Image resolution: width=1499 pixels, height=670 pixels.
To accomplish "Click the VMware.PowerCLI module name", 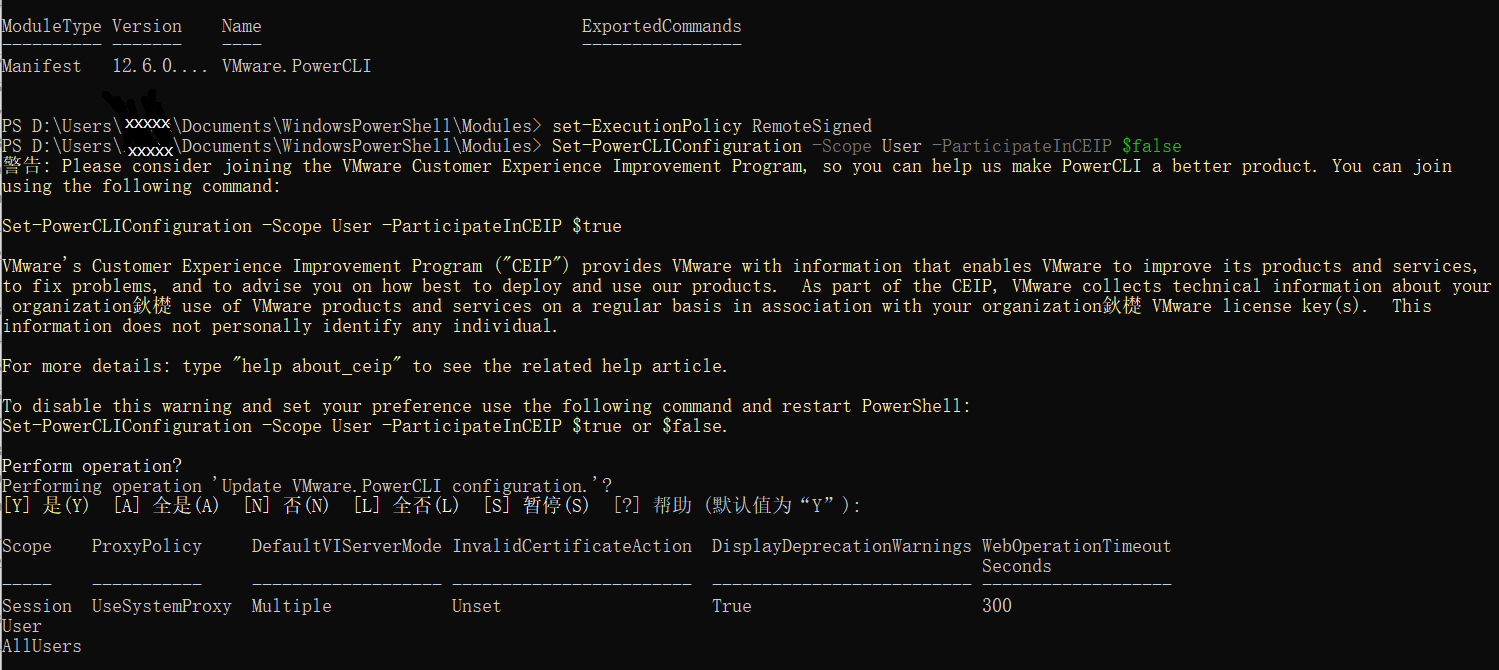I will point(296,66).
